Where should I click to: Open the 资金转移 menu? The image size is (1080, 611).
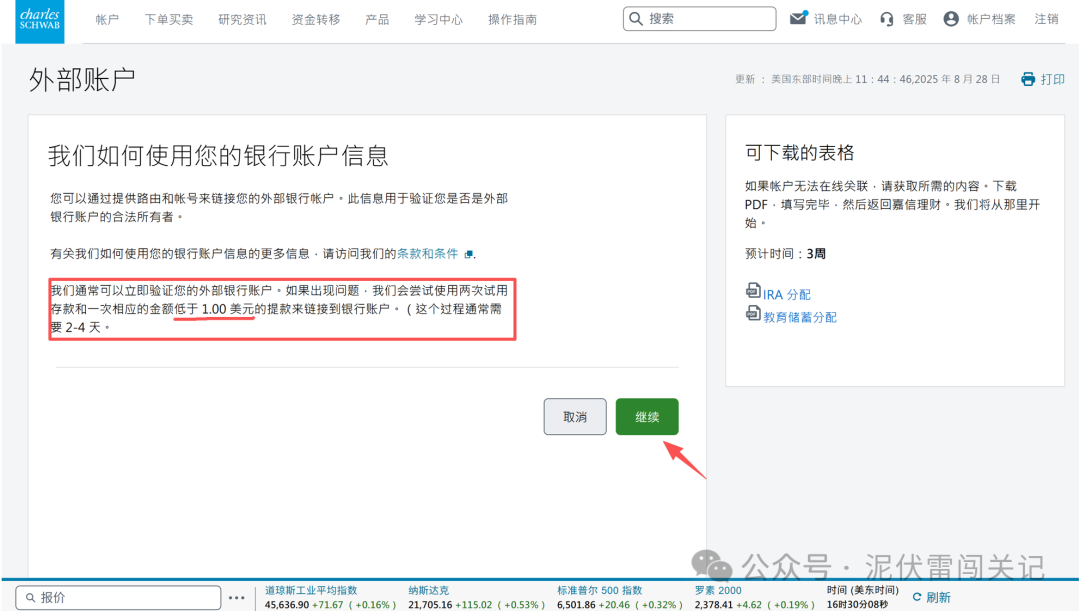(316, 18)
